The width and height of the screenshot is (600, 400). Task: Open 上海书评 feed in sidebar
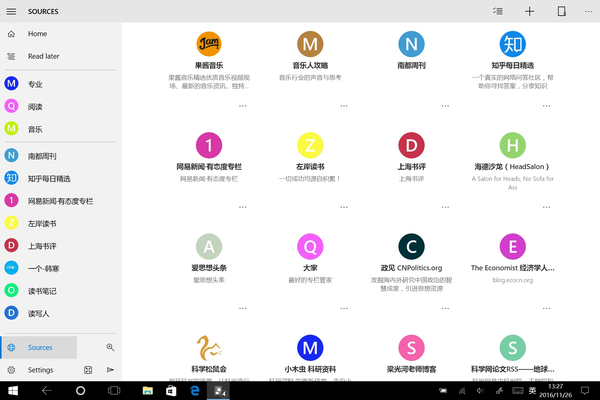61,246
